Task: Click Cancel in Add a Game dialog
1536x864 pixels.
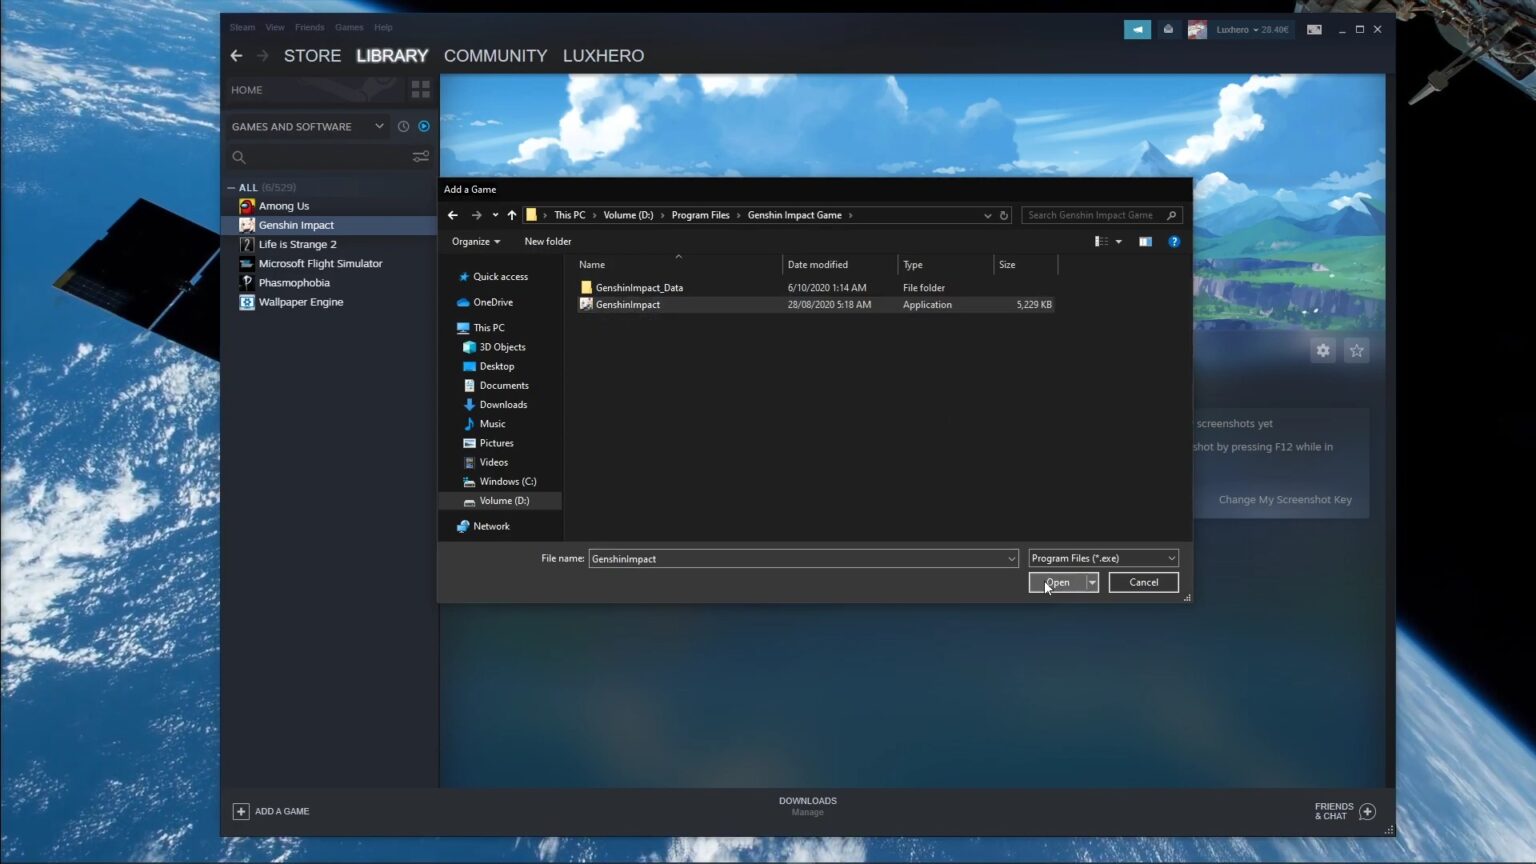Action: 1143,582
